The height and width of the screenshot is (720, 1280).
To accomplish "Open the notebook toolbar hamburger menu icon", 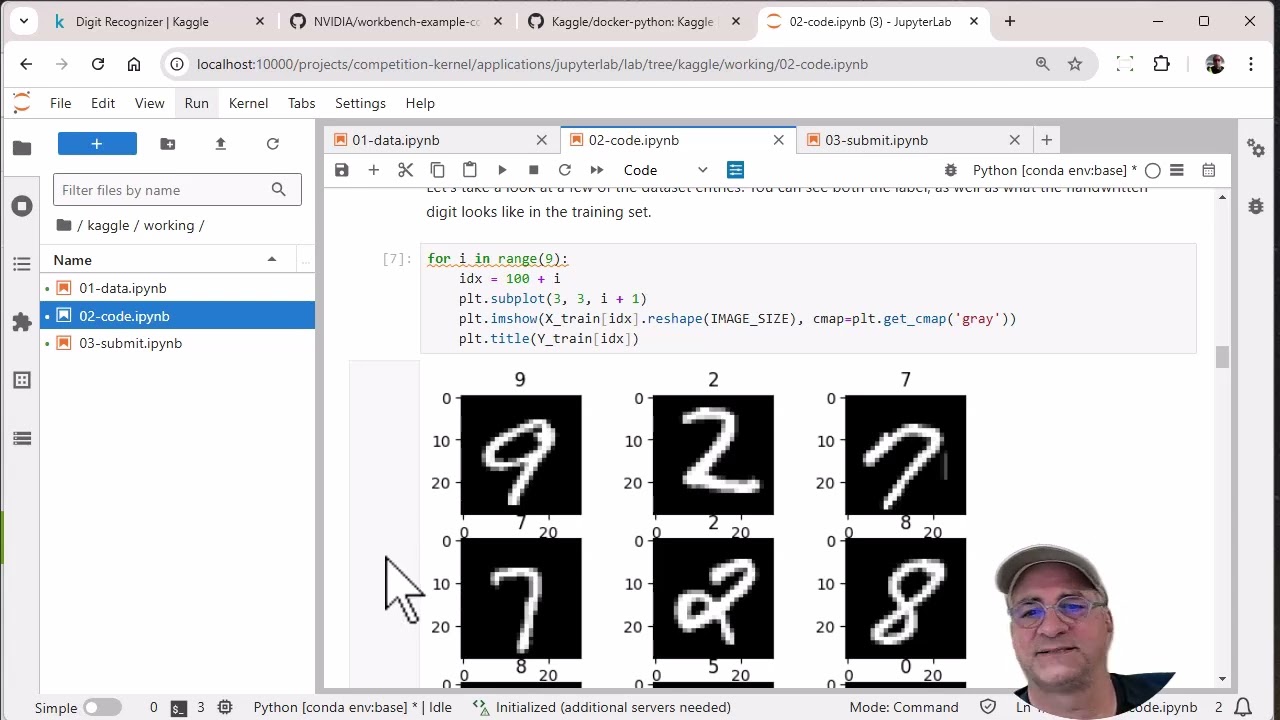I will pyautogui.click(x=1177, y=170).
